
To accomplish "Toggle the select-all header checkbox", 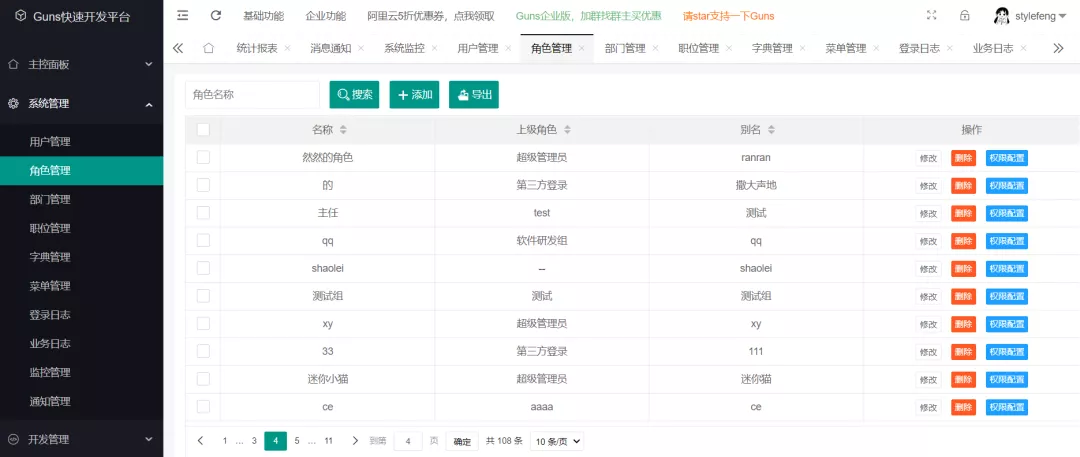I will (203, 130).
